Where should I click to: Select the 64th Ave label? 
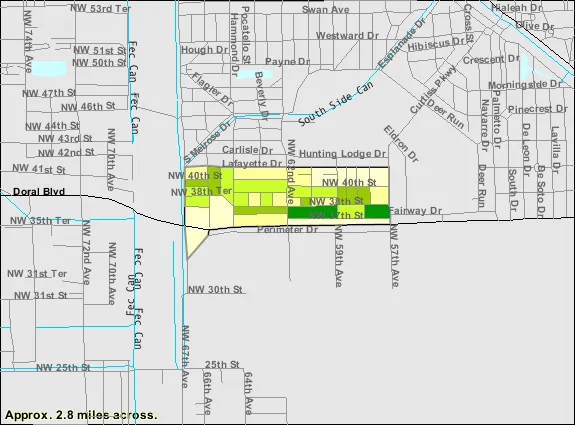click(249, 393)
